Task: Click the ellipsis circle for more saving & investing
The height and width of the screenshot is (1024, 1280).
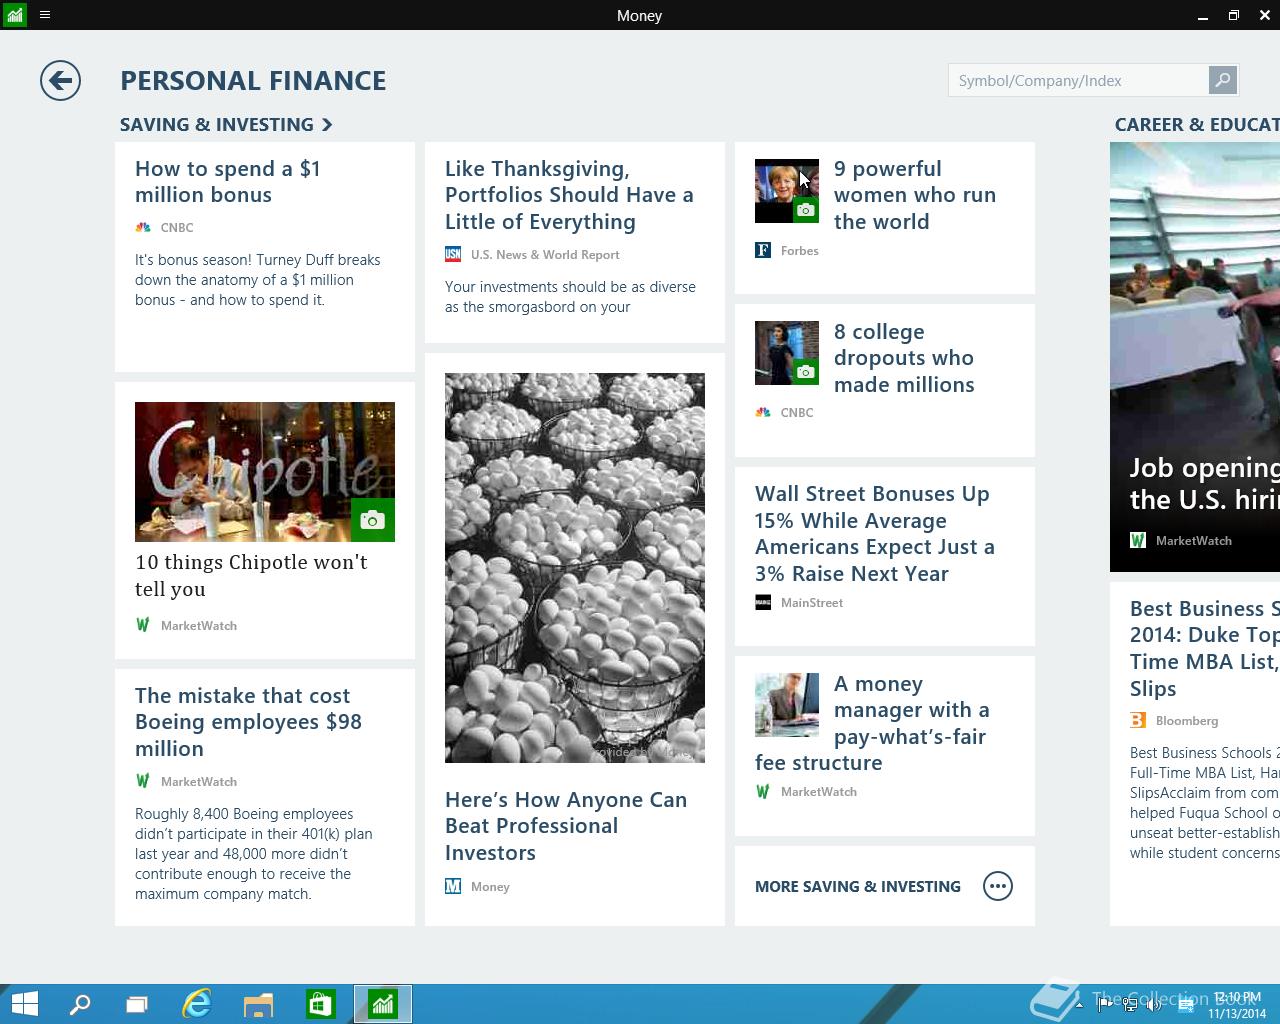Action: click(998, 886)
